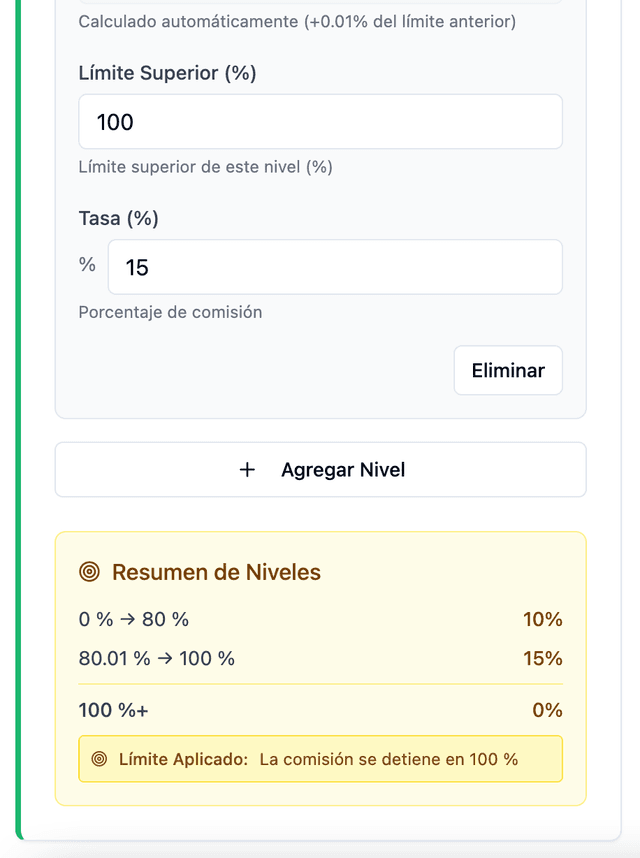640x858 pixels.
Task: Click the 100 %+ summary row
Action: click(114, 710)
